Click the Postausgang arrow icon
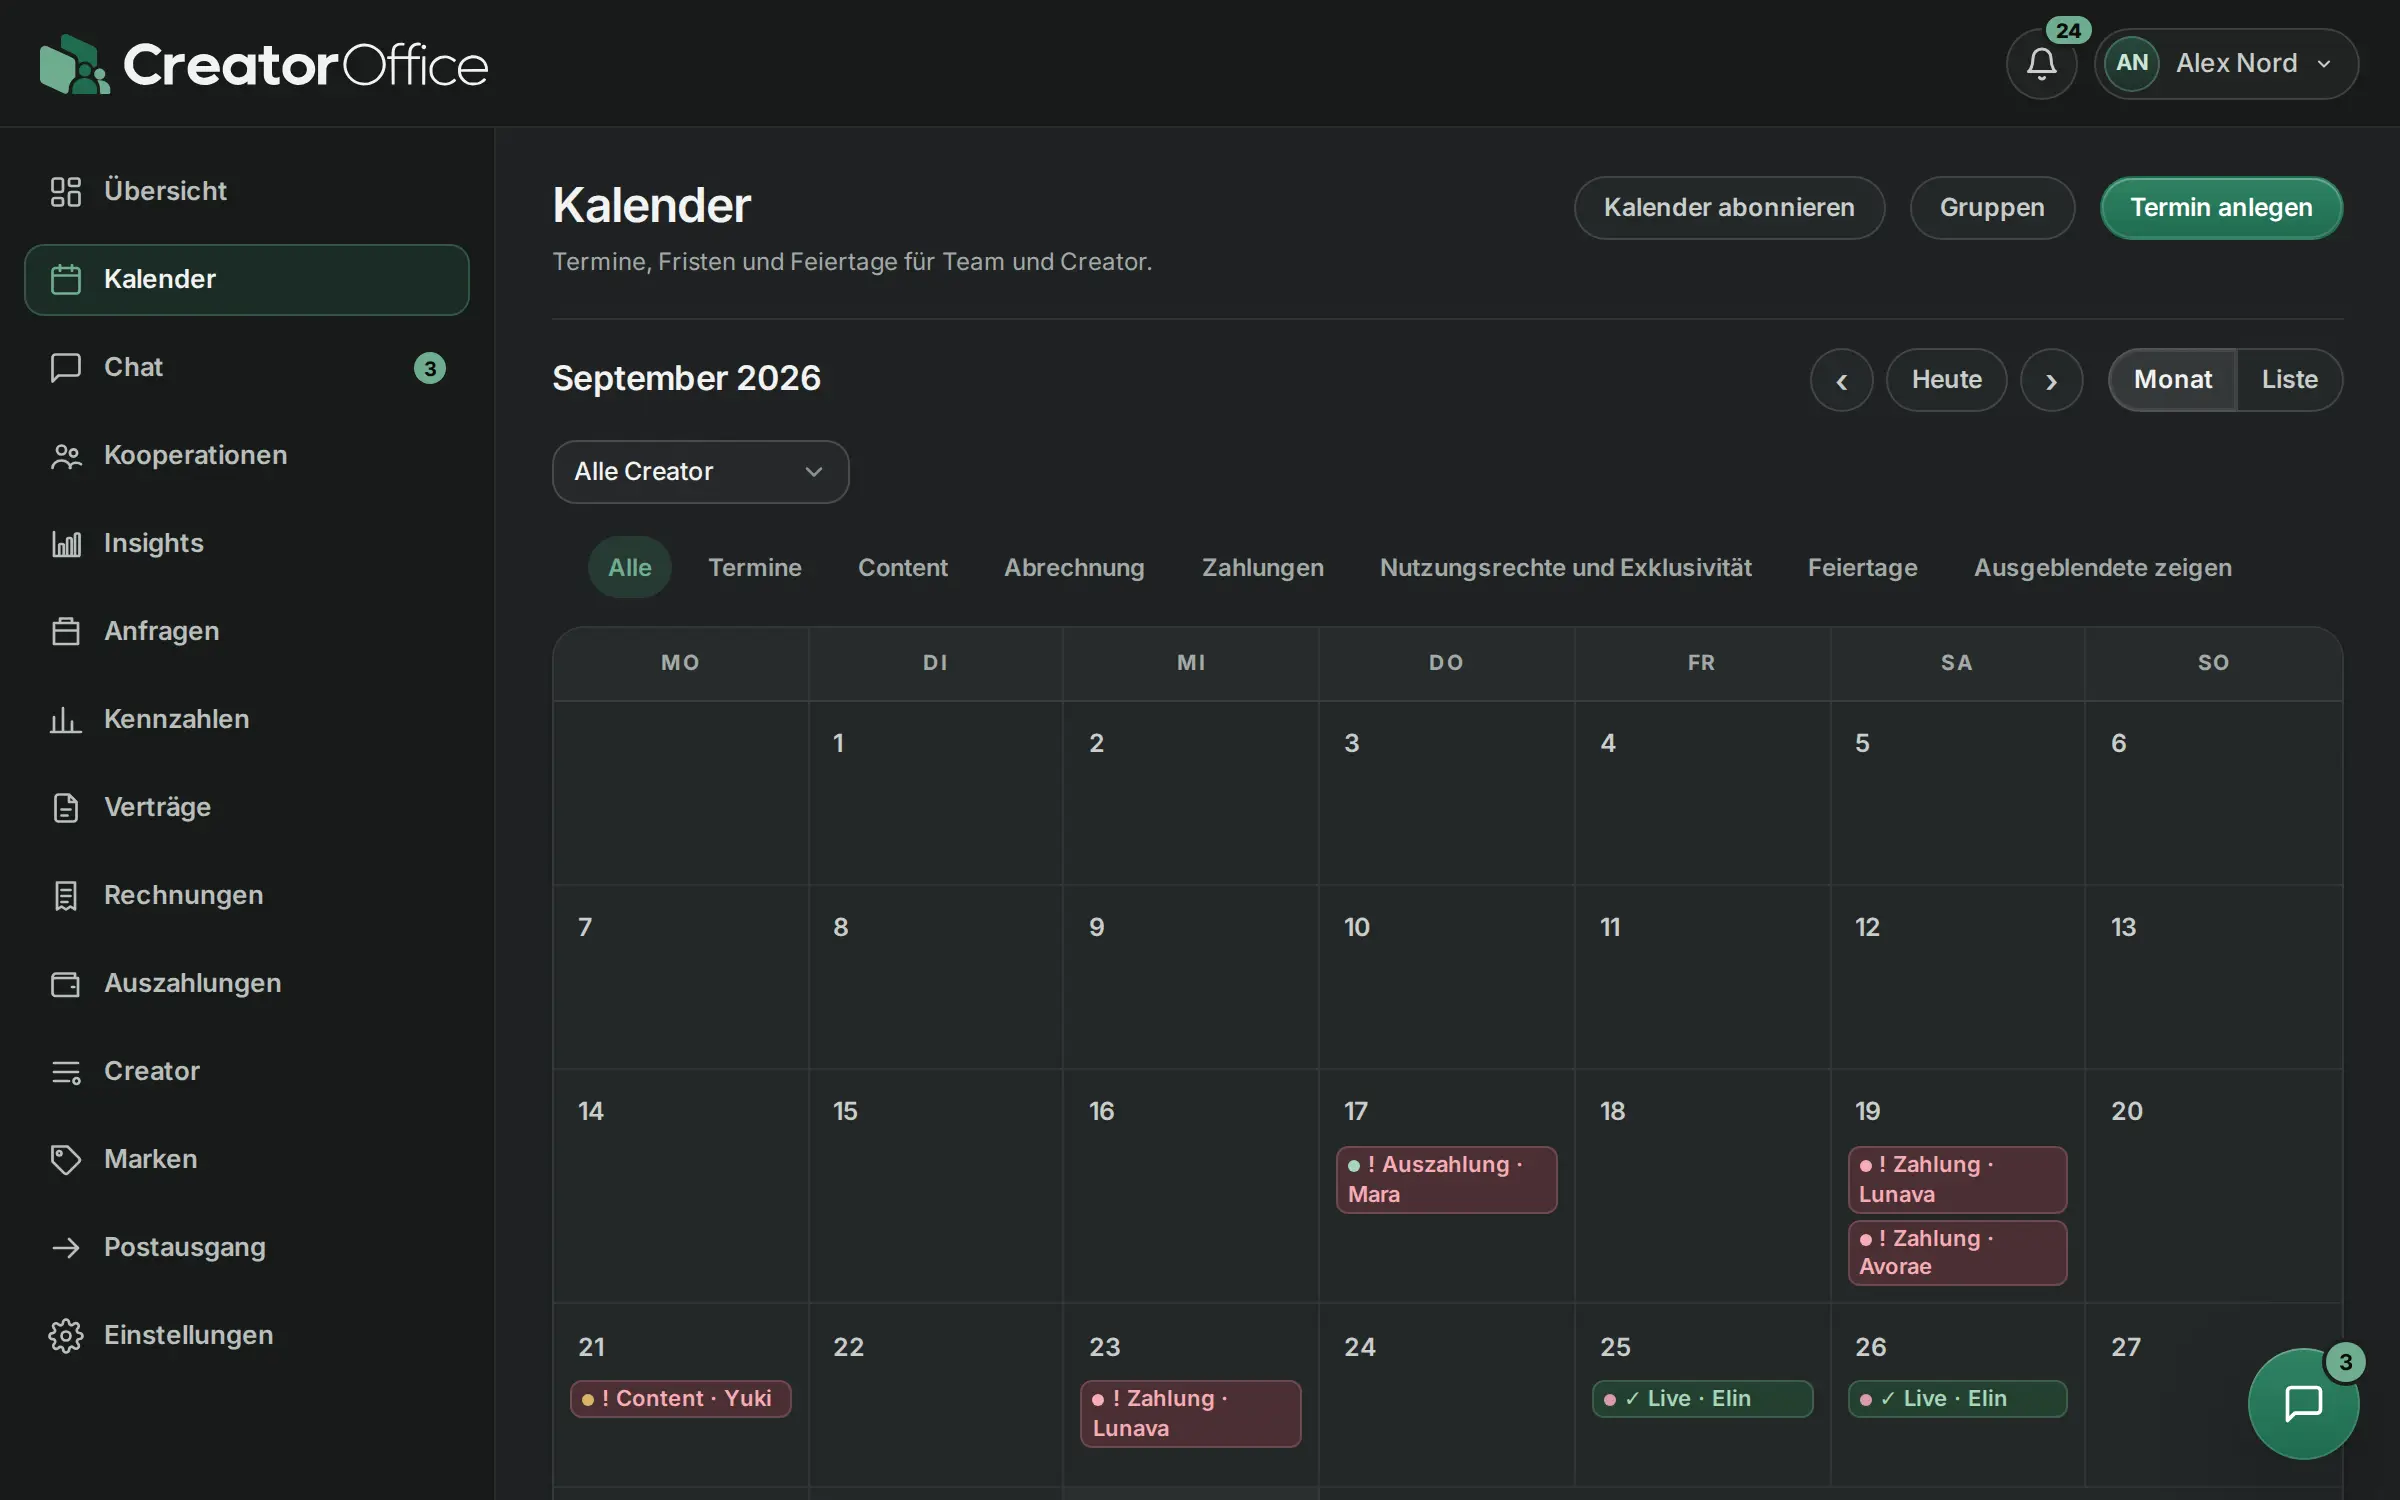Screen dimensions: 2400x1500 [x=66, y=1247]
